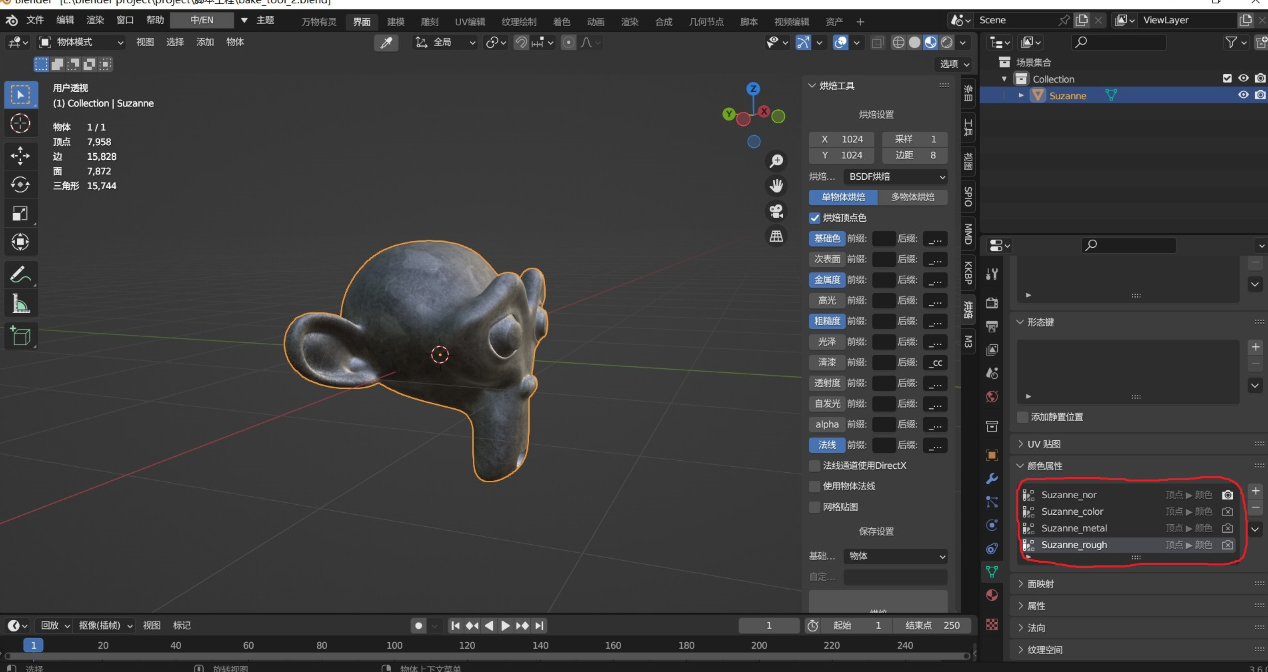Screen dimensions: 1268x672
Task: Hide Suzanne in viewport via eye icon
Action: [x=1244, y=95]
